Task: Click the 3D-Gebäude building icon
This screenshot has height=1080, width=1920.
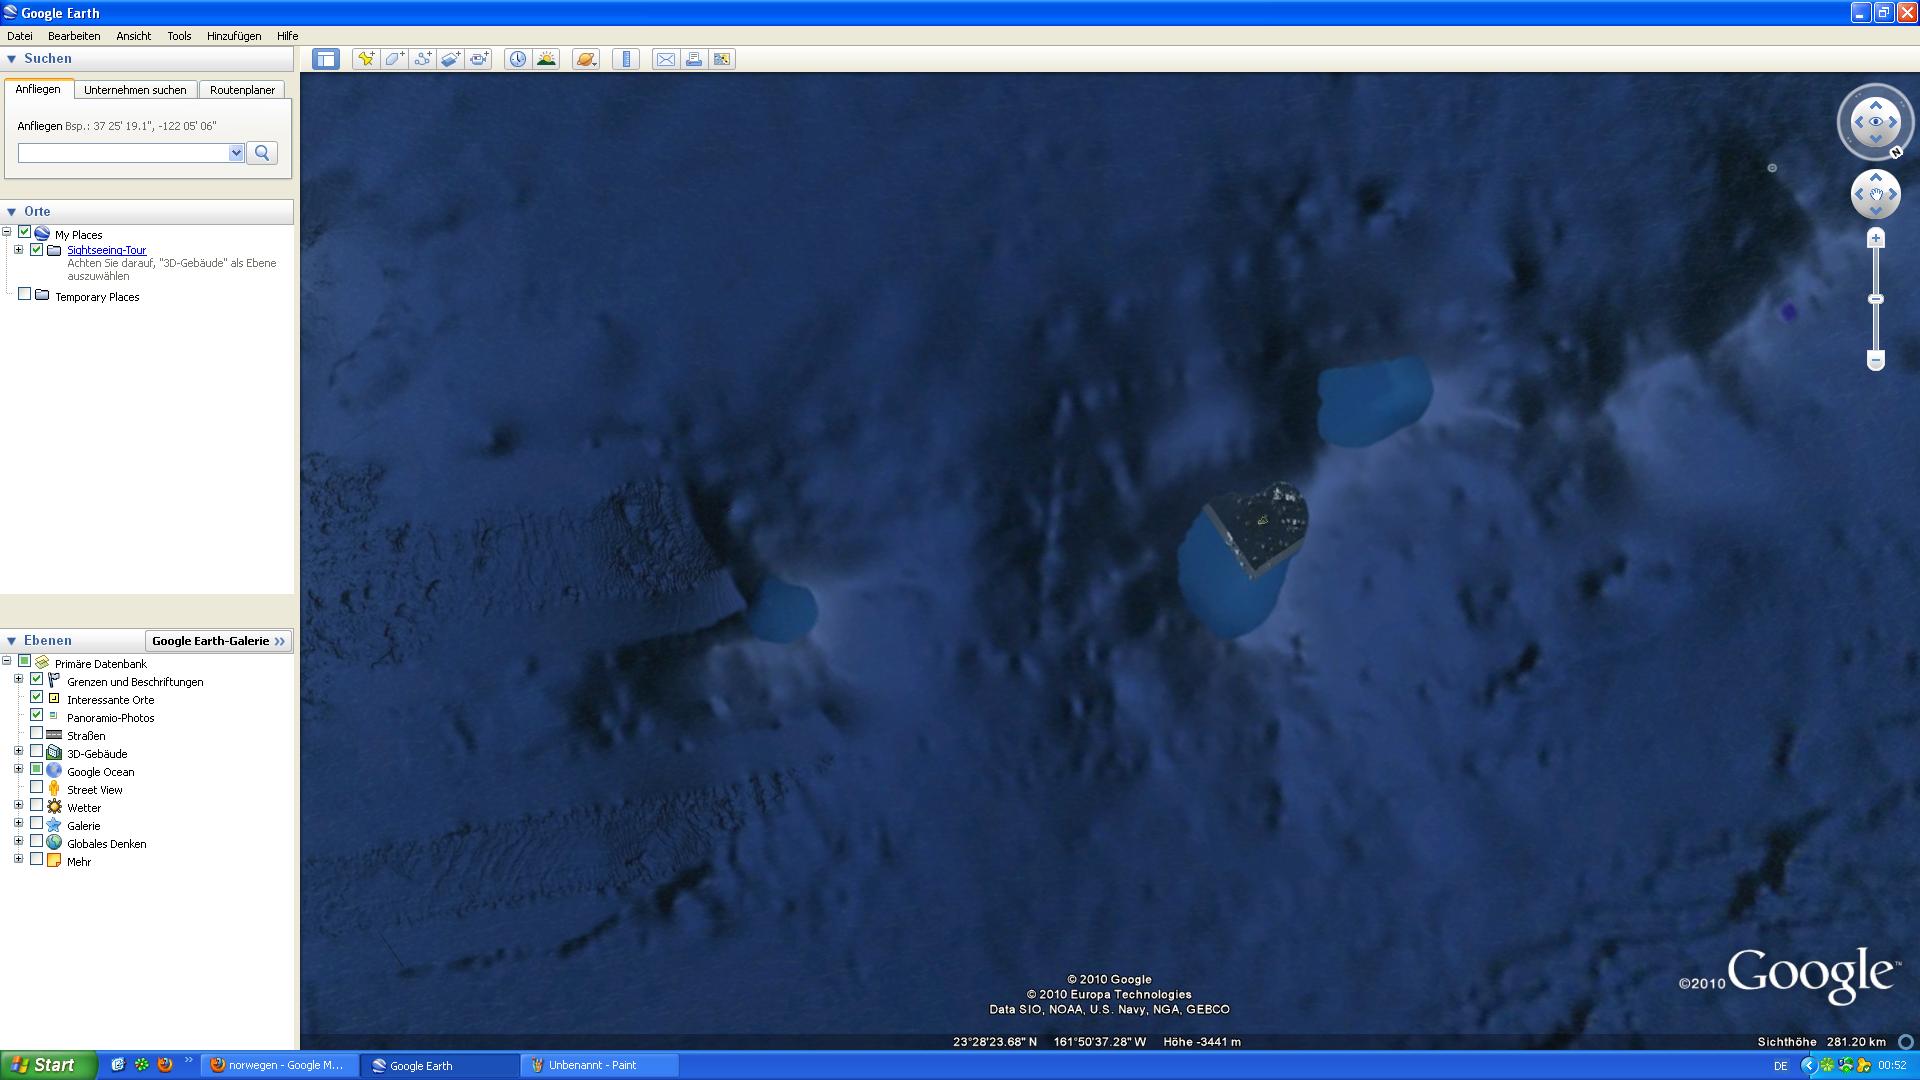Action: [x=54, y=753]
